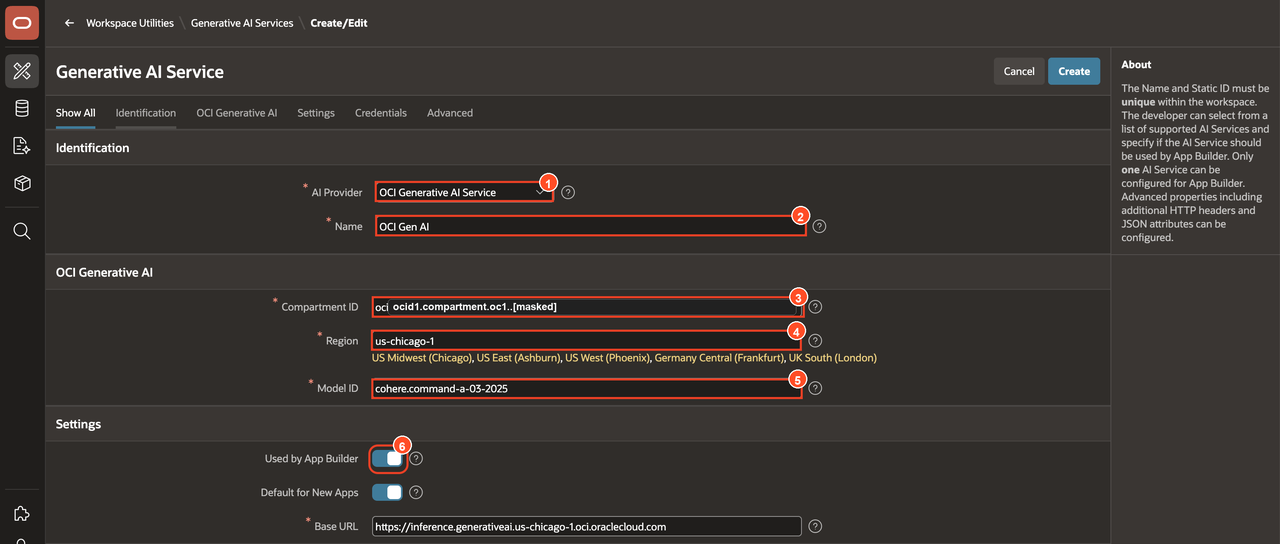Switch to the Credentials tab
The image size is (1280, 544).
[381, 113]
